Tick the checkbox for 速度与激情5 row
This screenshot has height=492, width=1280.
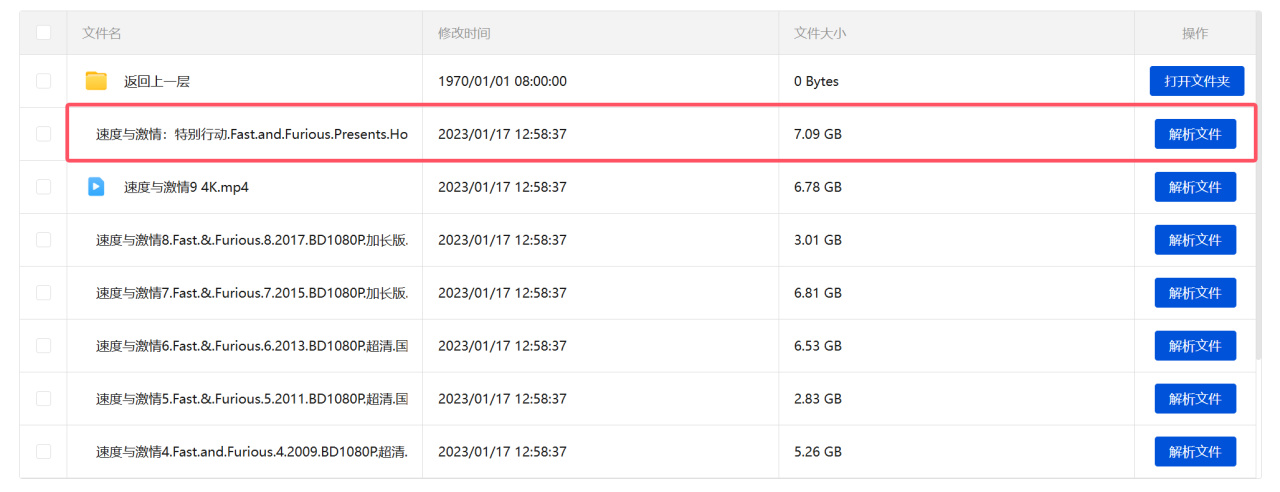click(x=43, y=399)
